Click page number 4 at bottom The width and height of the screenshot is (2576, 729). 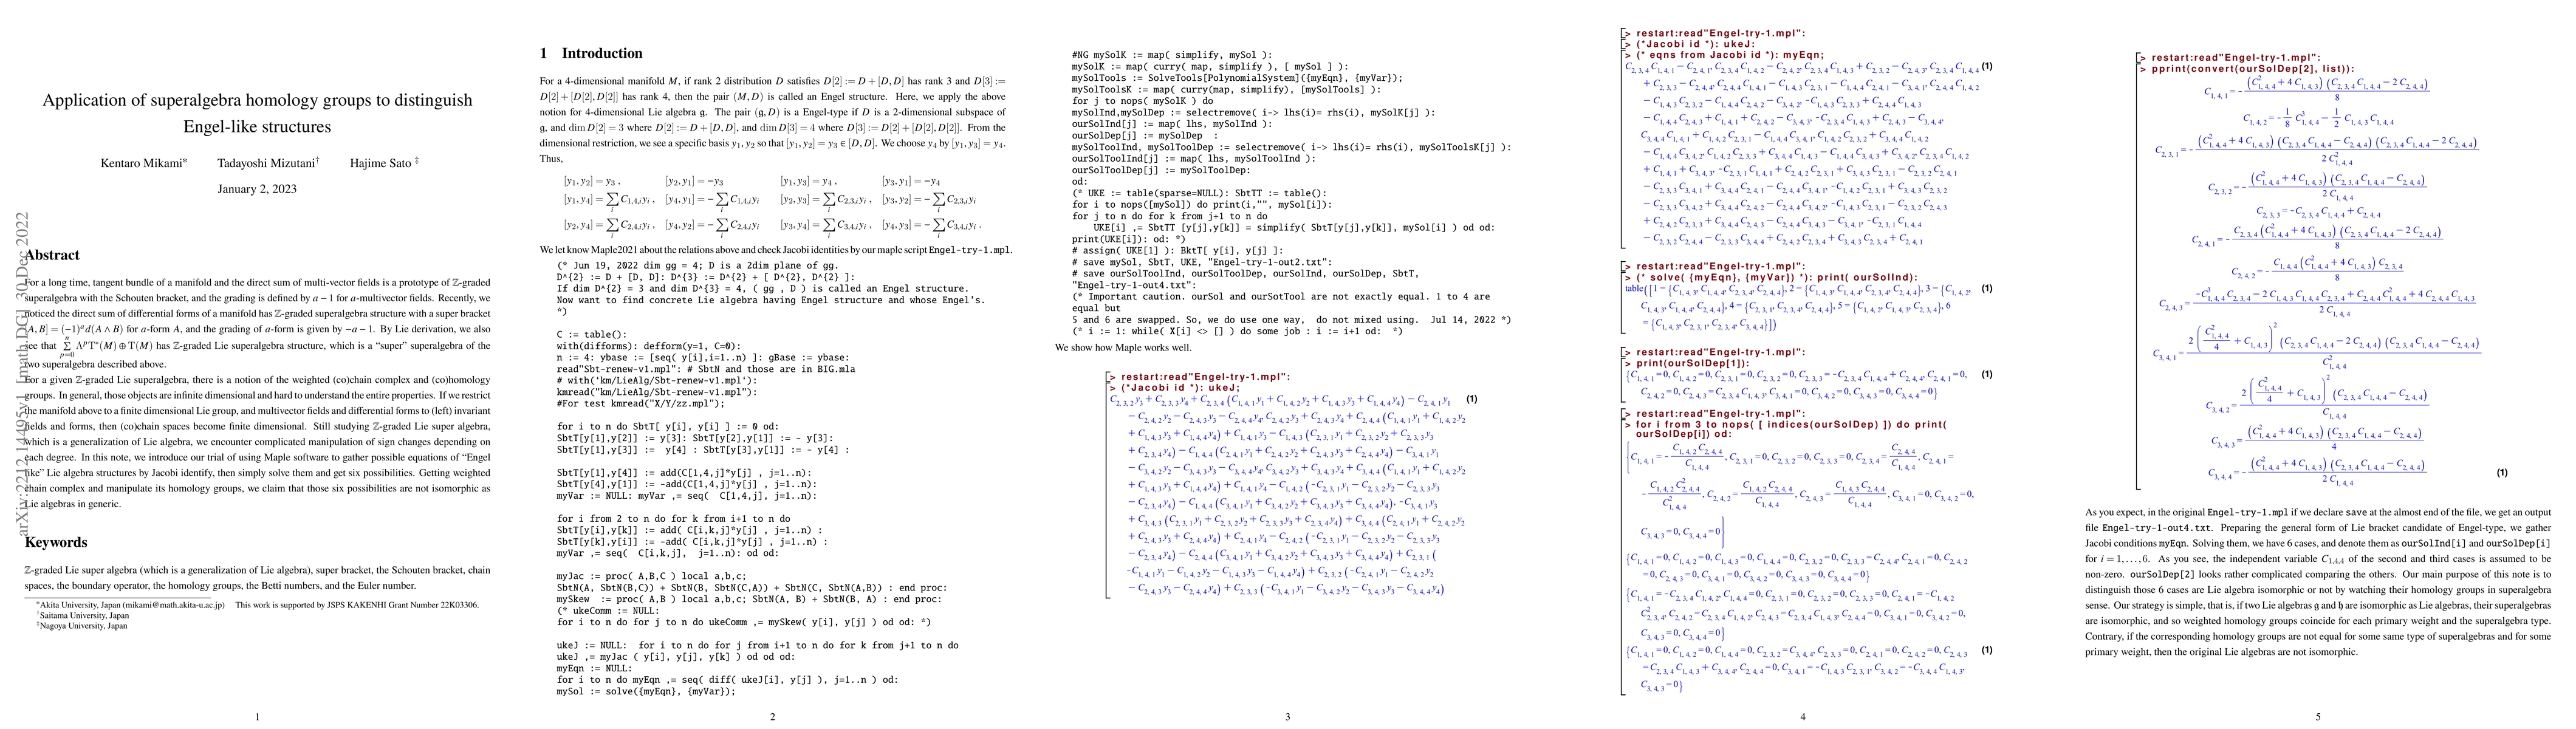coord(1803,717)
